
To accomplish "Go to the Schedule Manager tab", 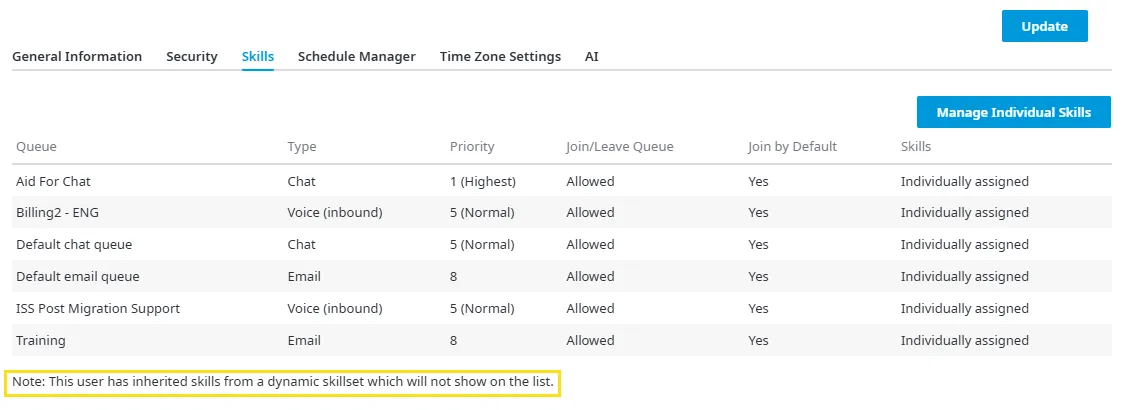I will point(357,56).
